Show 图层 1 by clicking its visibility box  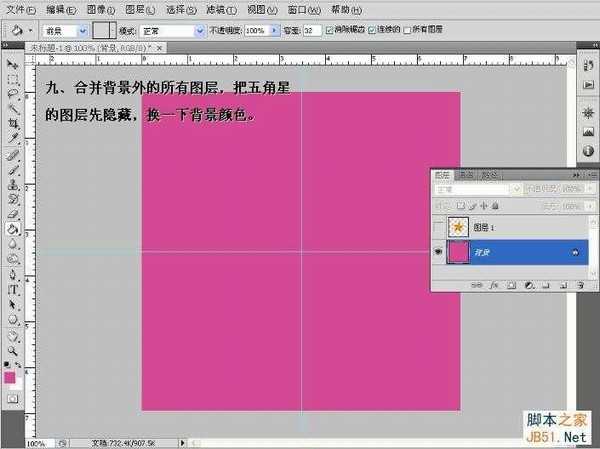(439, 228)
